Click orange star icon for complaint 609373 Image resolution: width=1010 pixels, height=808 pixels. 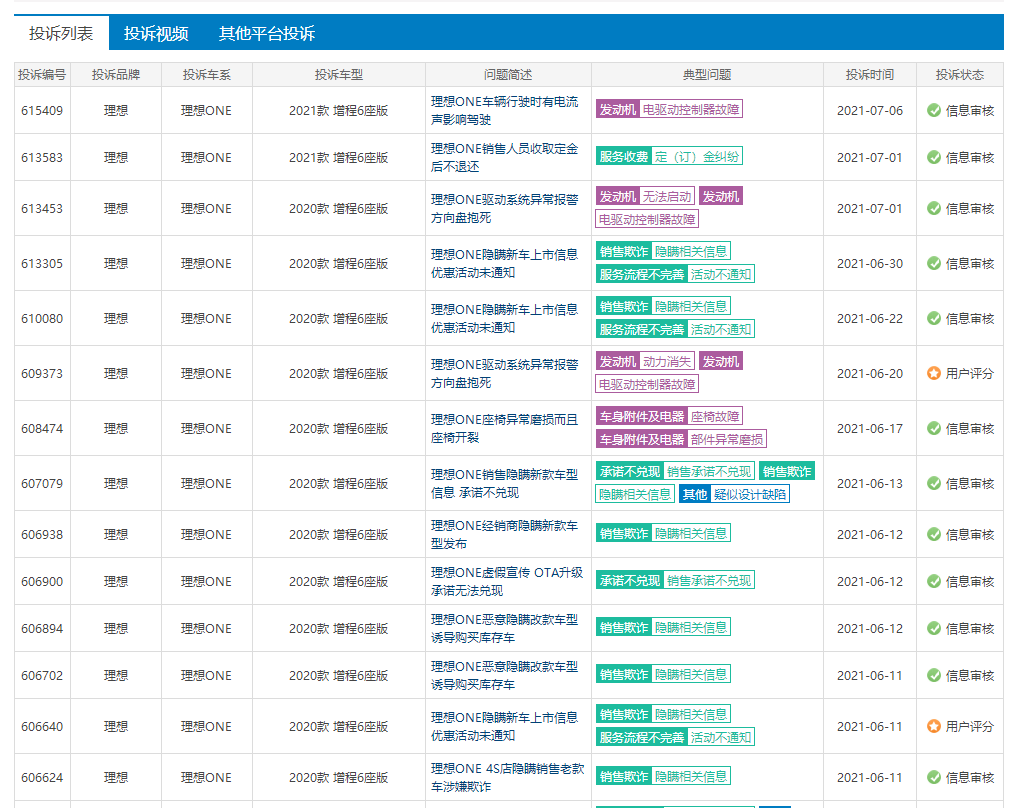click(x=933, y=373)
